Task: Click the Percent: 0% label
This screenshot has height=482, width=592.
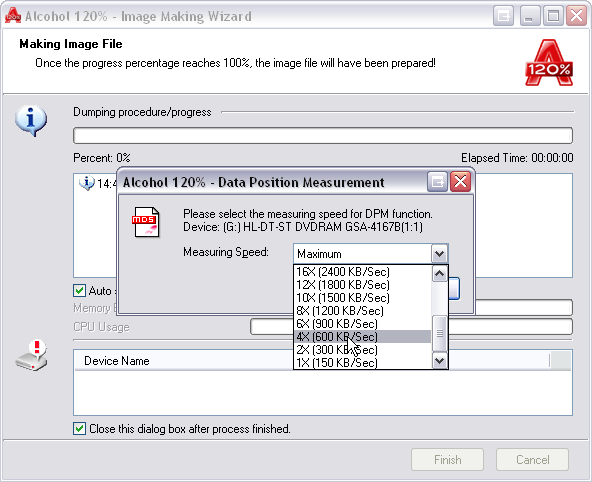Action: coord(102,158)
